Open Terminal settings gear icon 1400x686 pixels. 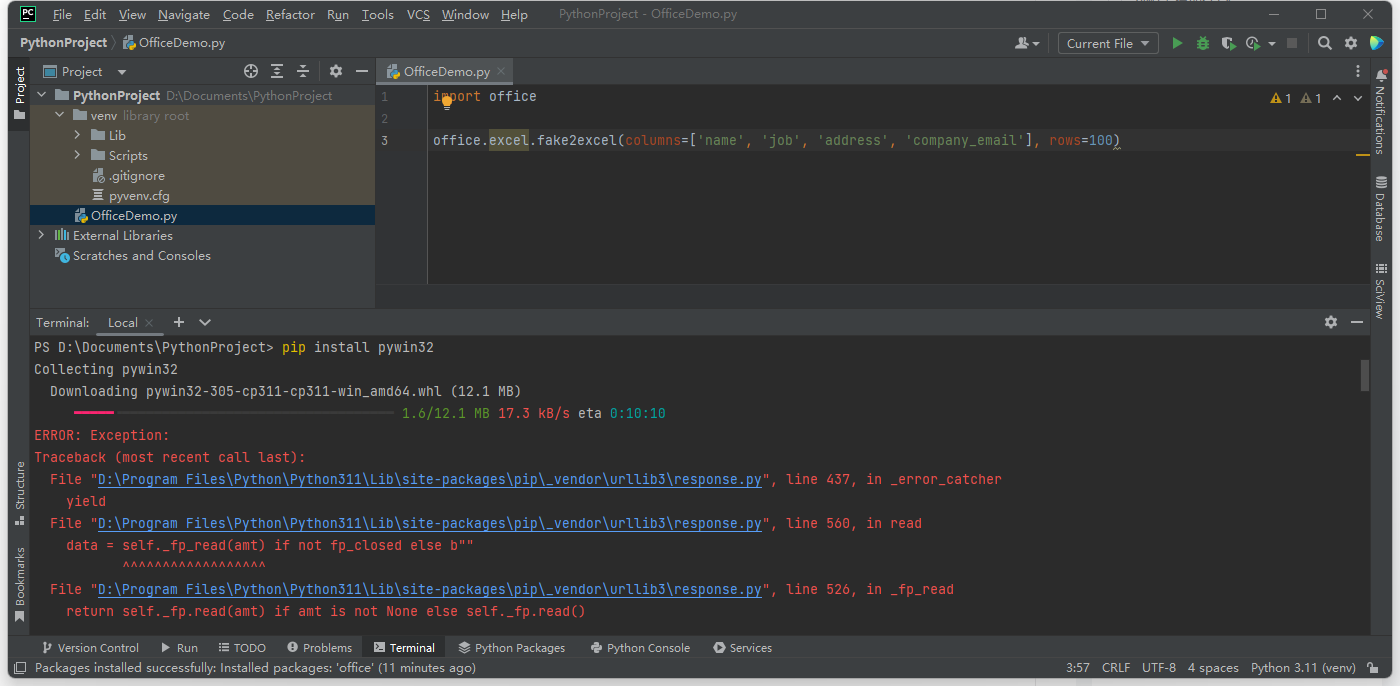pyautogui.click(x=1331, y=322)
